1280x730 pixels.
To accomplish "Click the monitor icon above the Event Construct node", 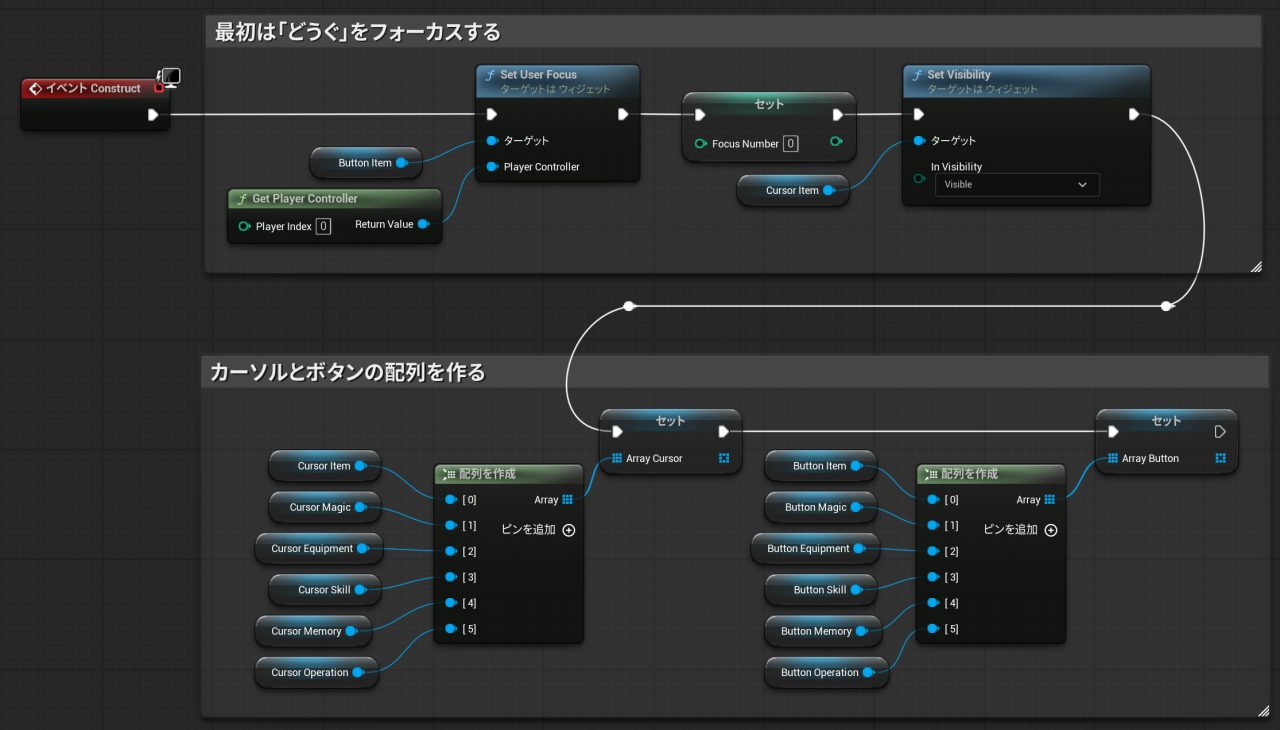I will click(x=169, y=77).
